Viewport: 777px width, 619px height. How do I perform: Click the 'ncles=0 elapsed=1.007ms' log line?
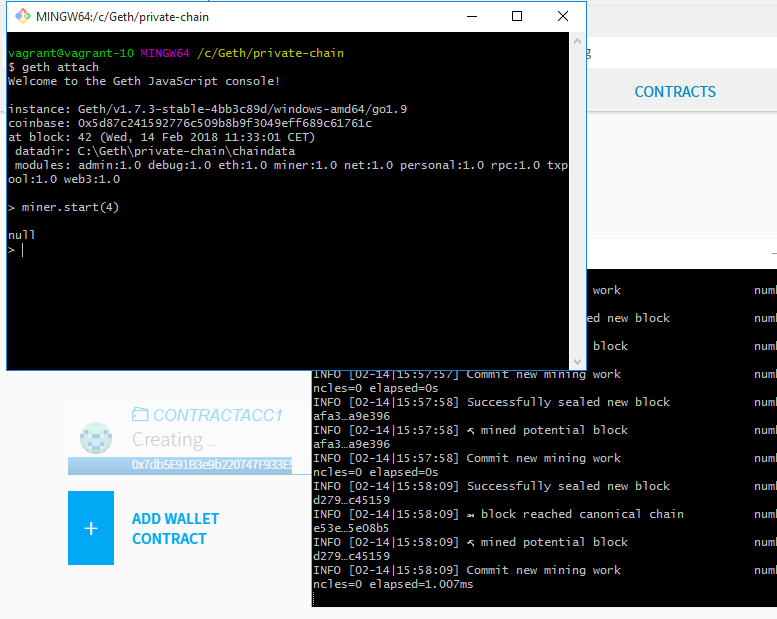click(x=393, y=584)
